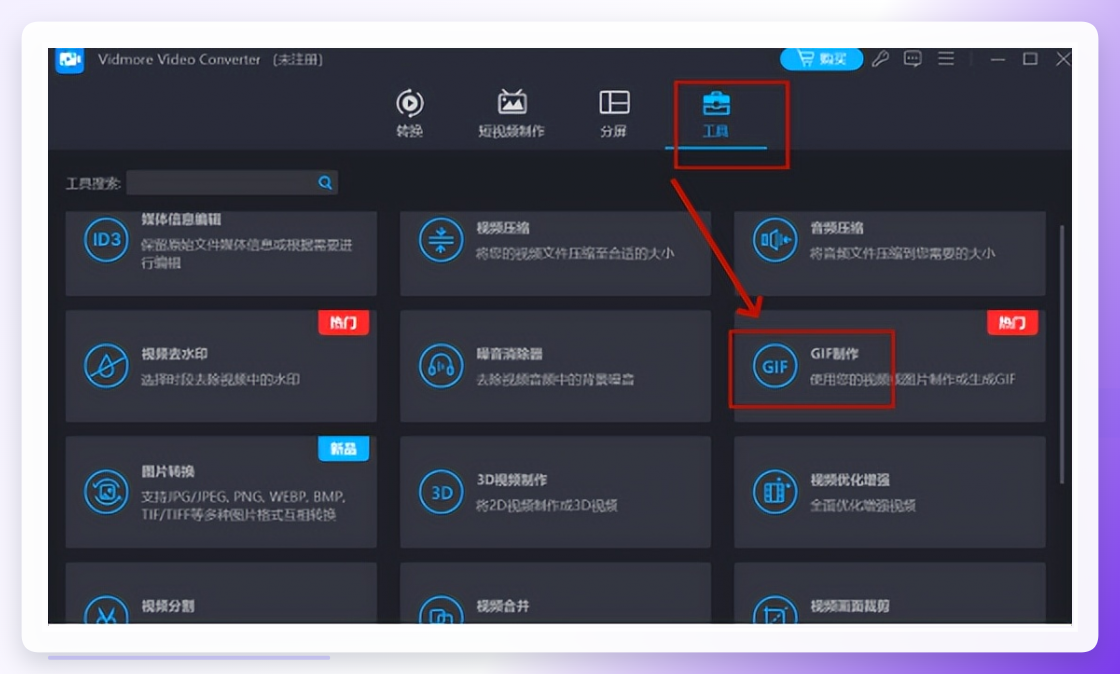Open the 3D视频制作 round 3D icon
Viewport: 1120px width, 674px height.
click(x=441, y=491)
